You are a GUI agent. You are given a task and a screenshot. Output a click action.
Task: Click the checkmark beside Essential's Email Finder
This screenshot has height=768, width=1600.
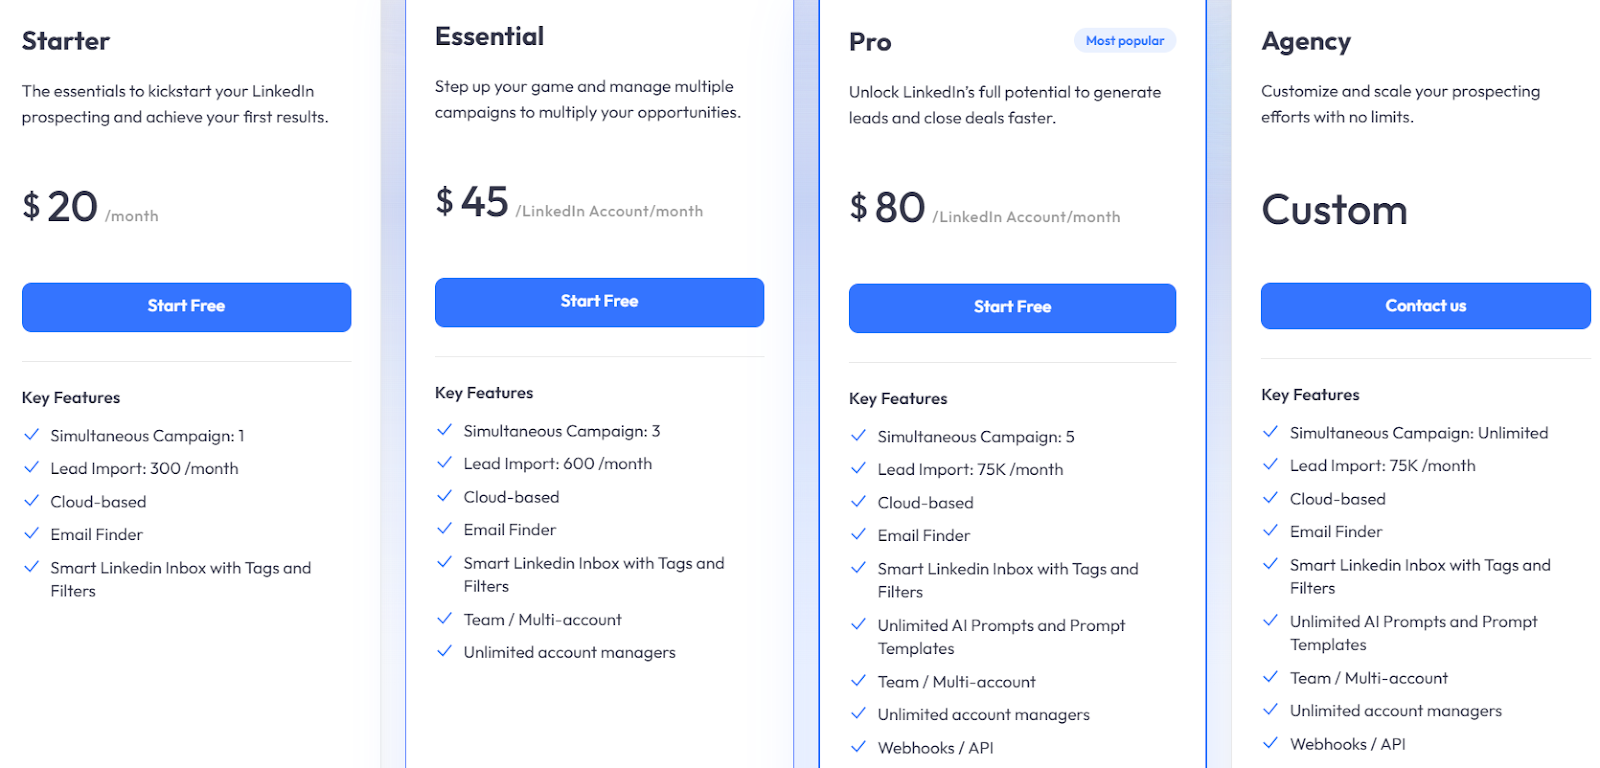pyautogui.click(x=445, y=529)
